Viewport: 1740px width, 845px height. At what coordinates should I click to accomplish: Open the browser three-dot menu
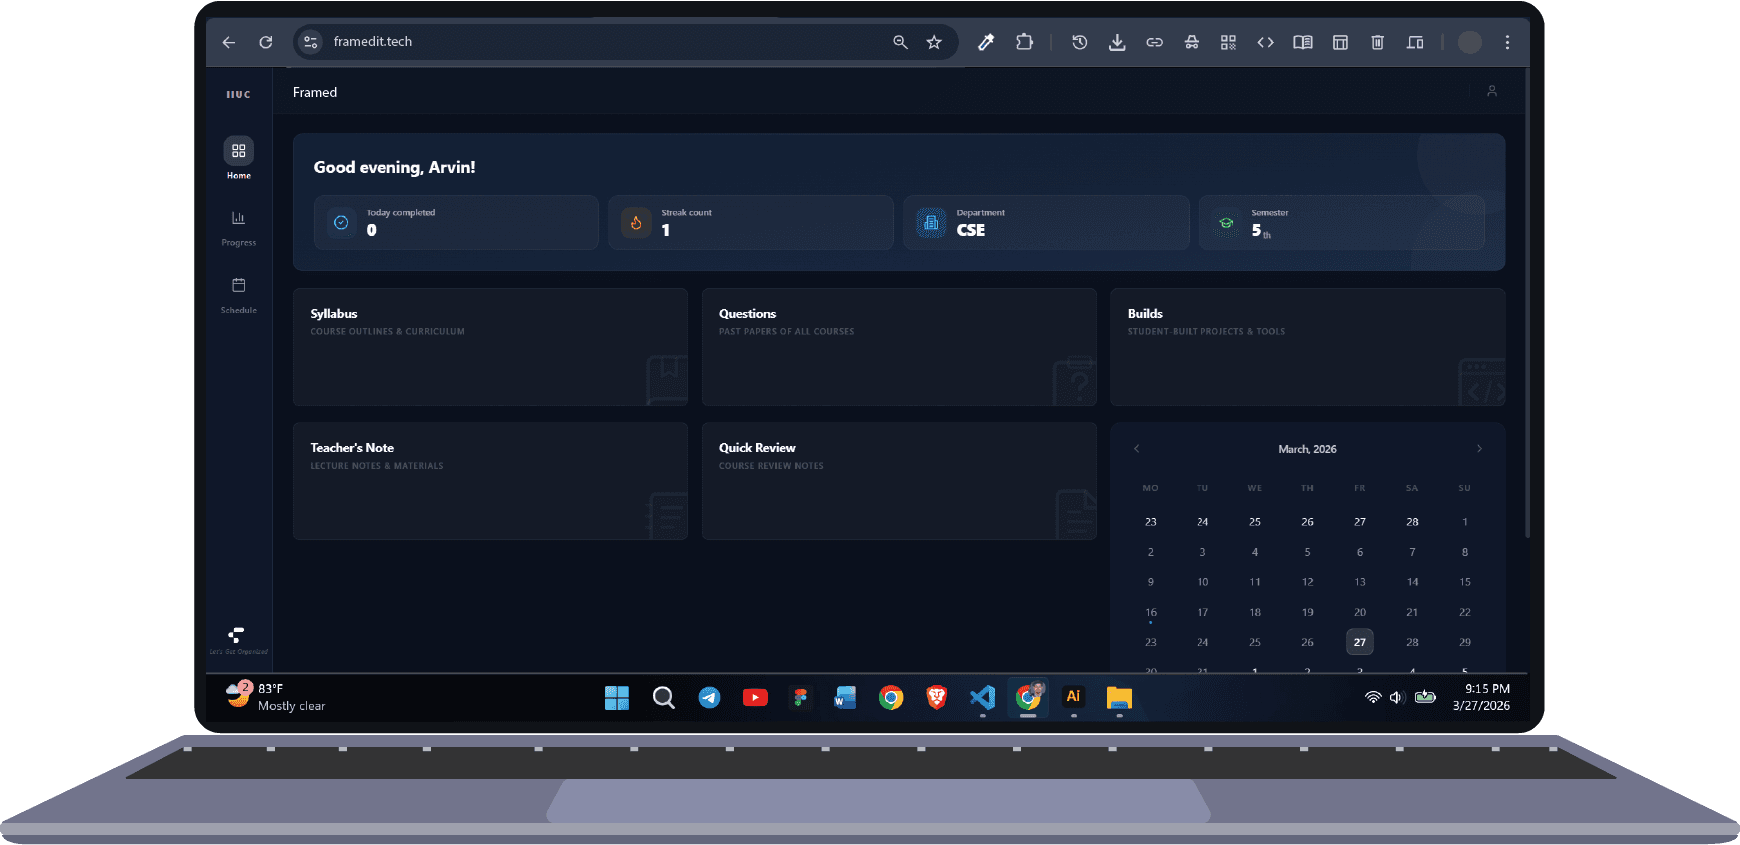pos(1507,42)
